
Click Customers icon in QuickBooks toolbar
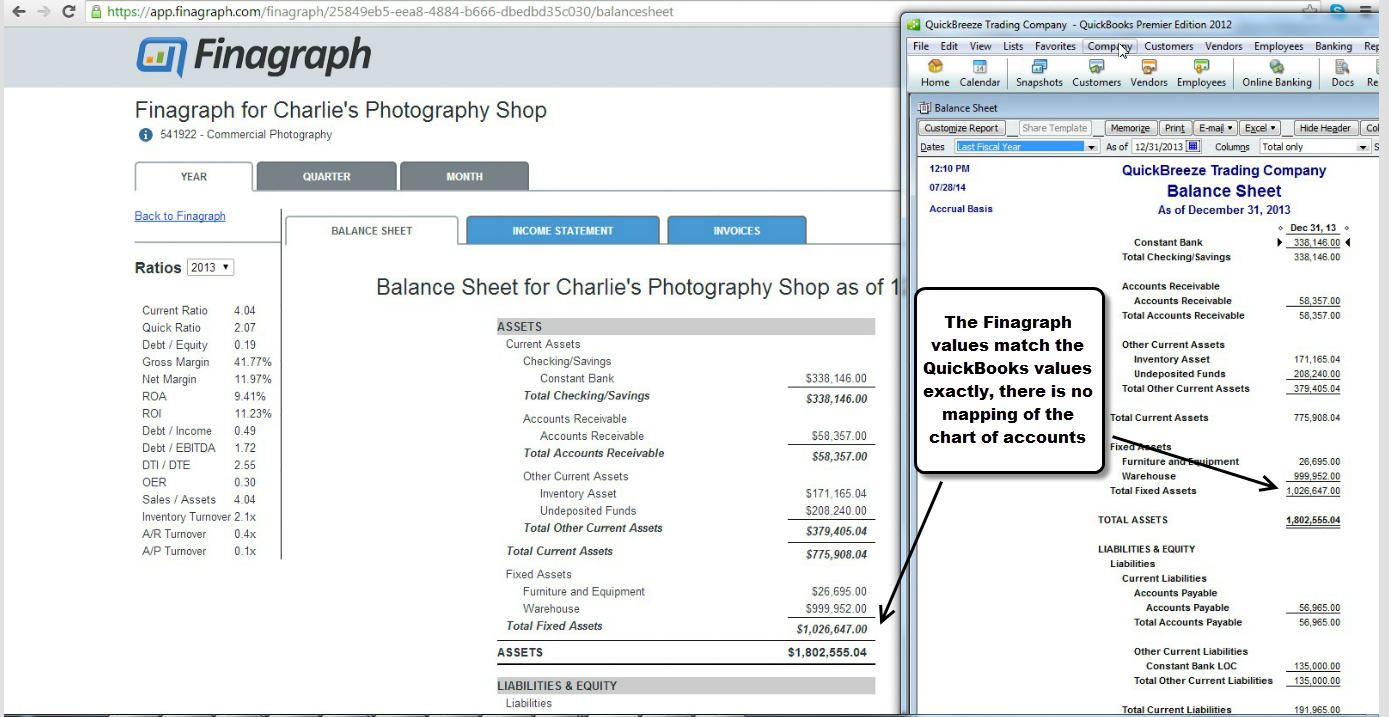(x=1097, y=73)
